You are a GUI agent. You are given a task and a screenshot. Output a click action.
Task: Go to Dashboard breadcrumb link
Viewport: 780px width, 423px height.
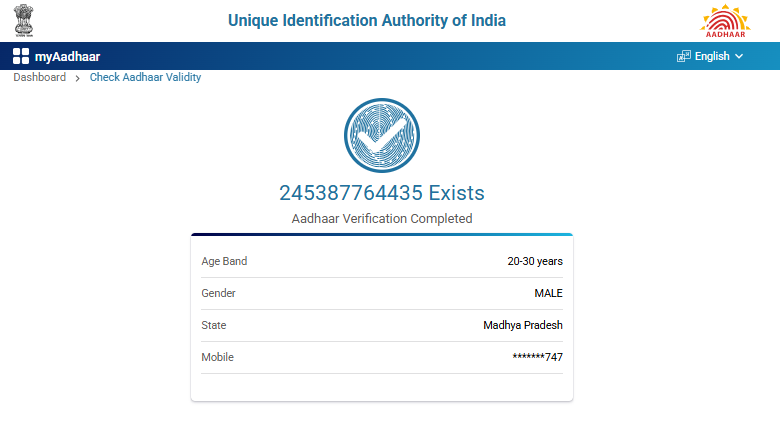tap(40, 77)
